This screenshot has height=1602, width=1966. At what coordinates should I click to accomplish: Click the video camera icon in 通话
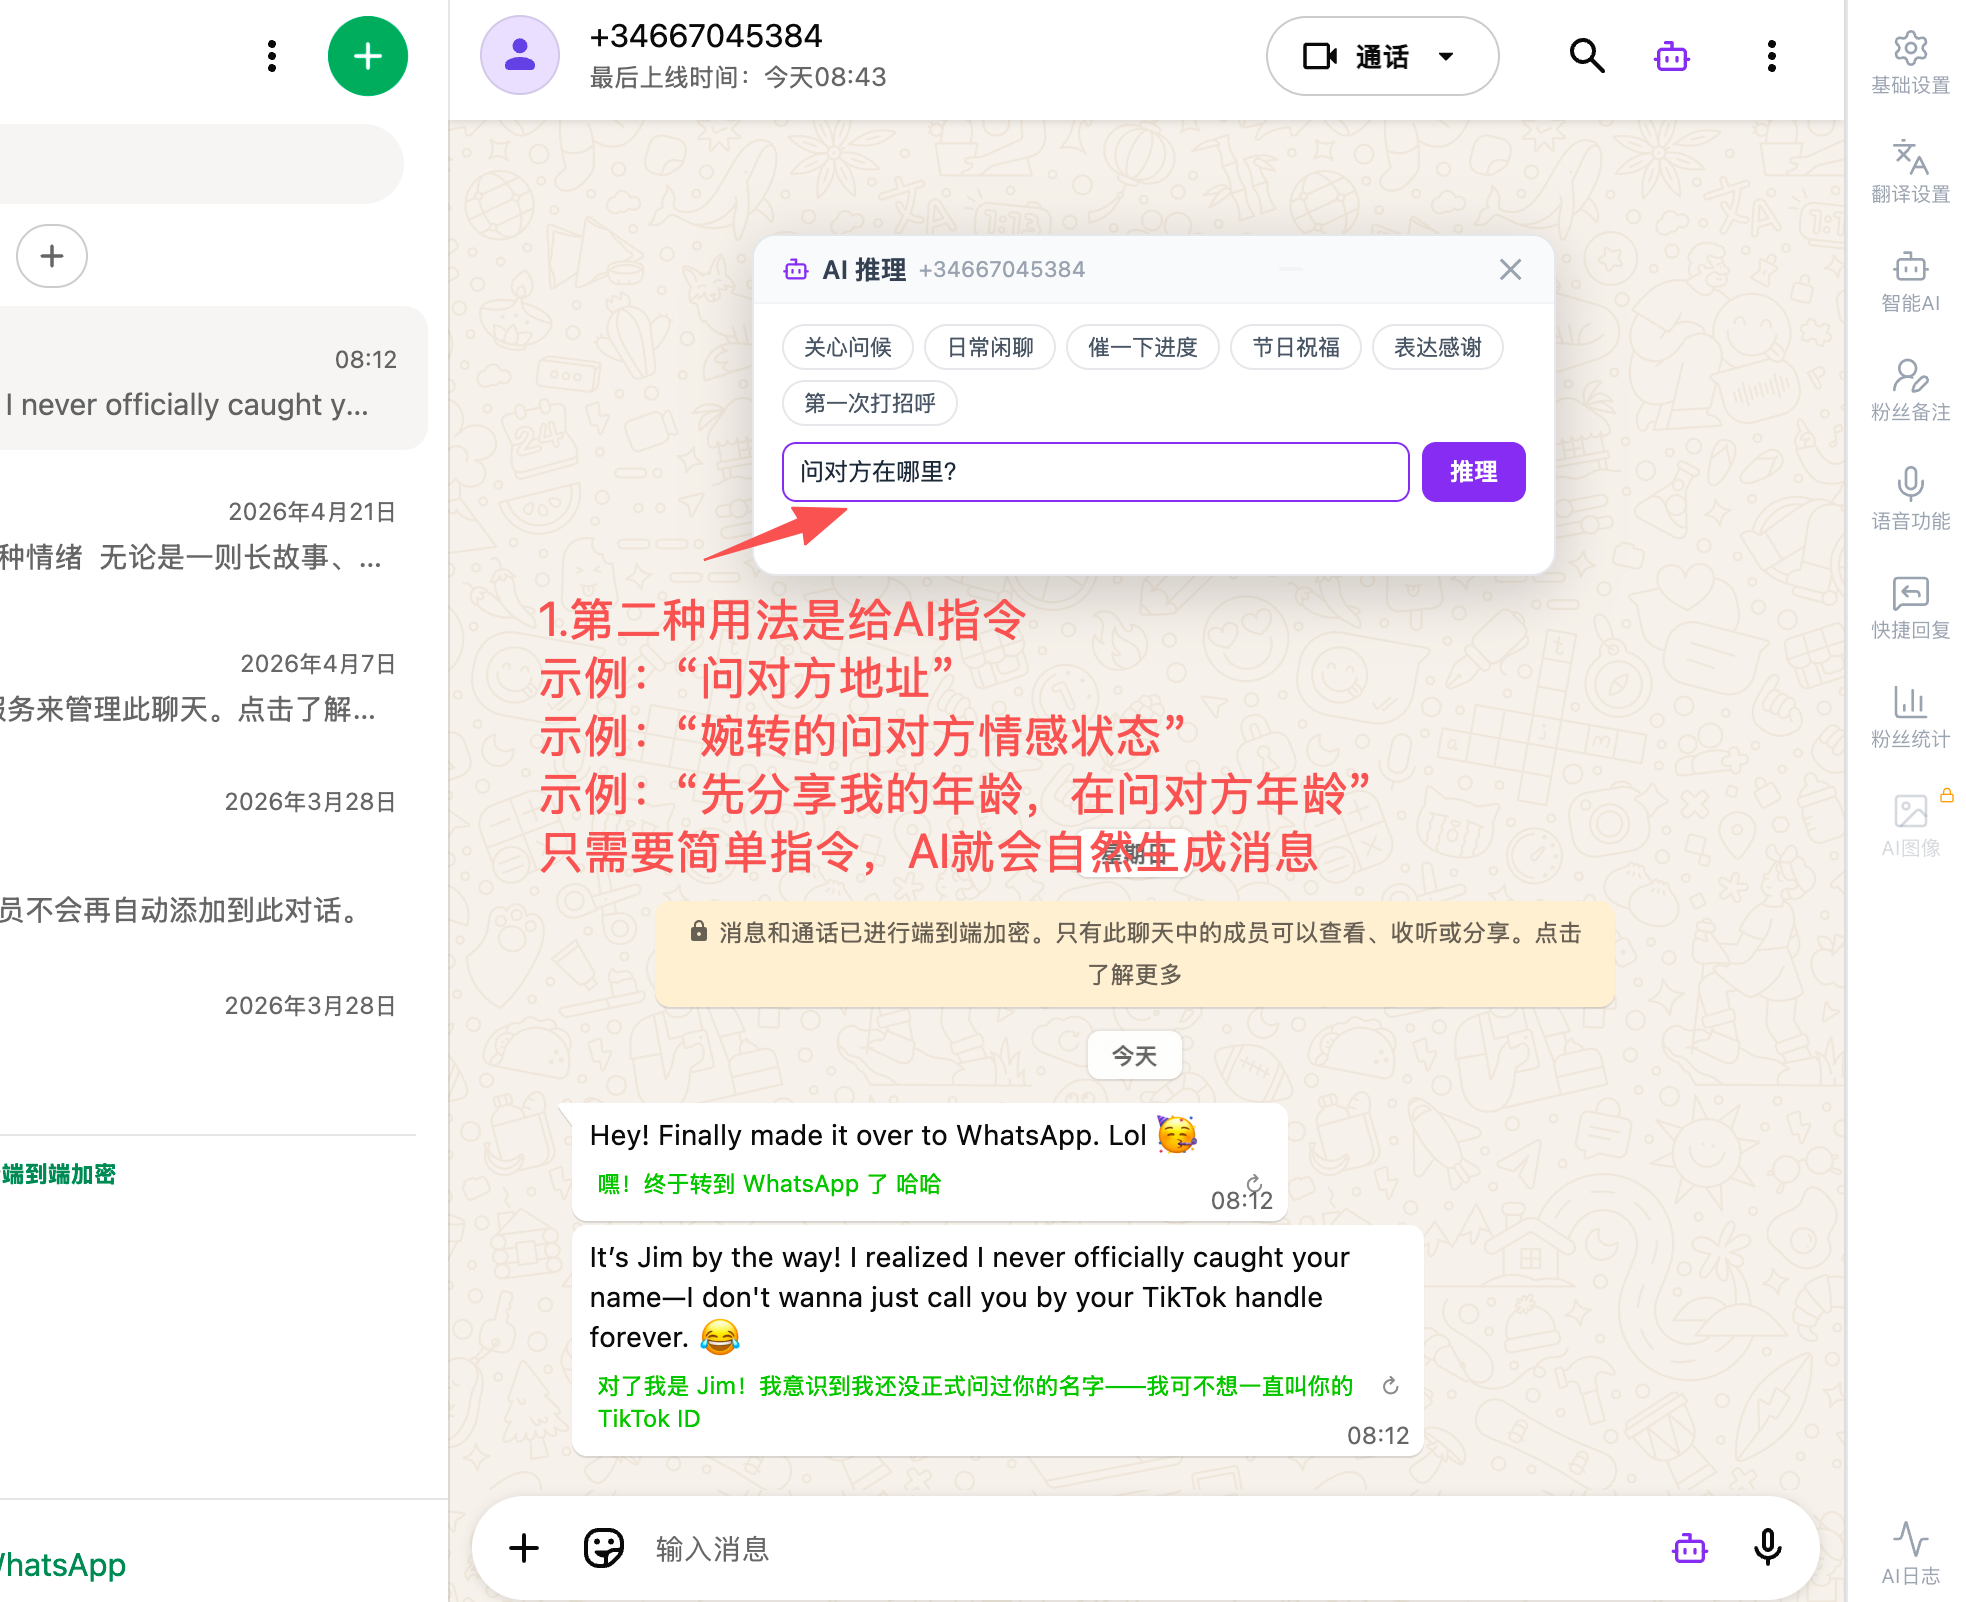[1320, 56]
